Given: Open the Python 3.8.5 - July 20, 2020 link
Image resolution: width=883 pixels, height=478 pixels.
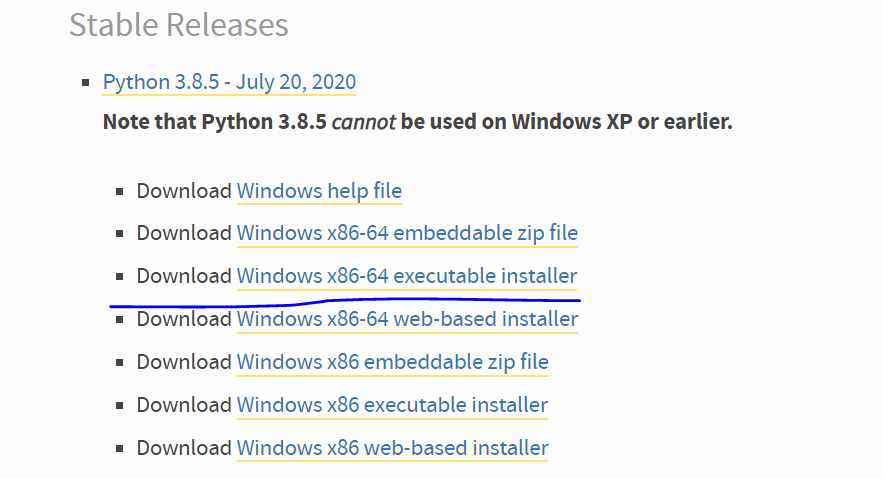Looking at the screenshot, I should (229, 81).
